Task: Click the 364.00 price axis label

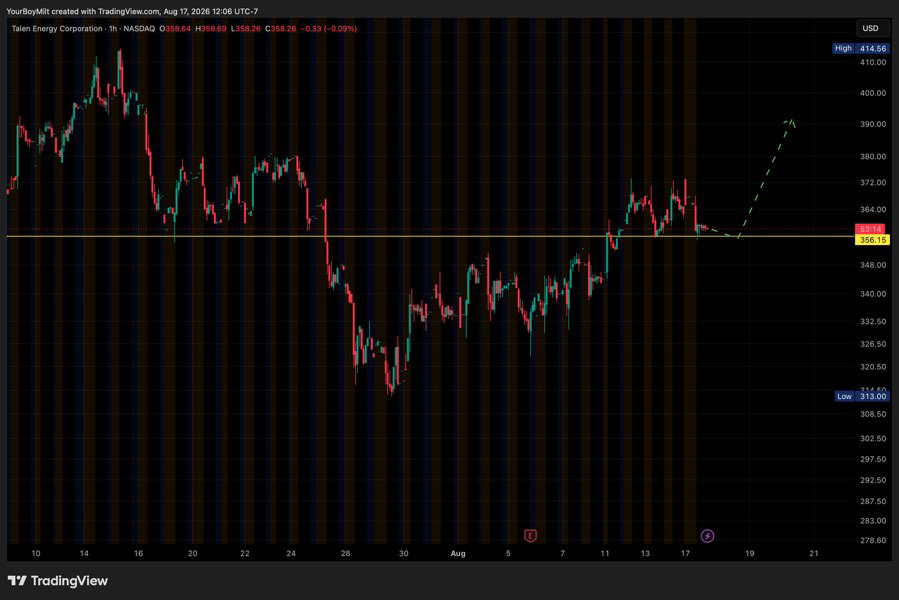Action: (873, 209)
